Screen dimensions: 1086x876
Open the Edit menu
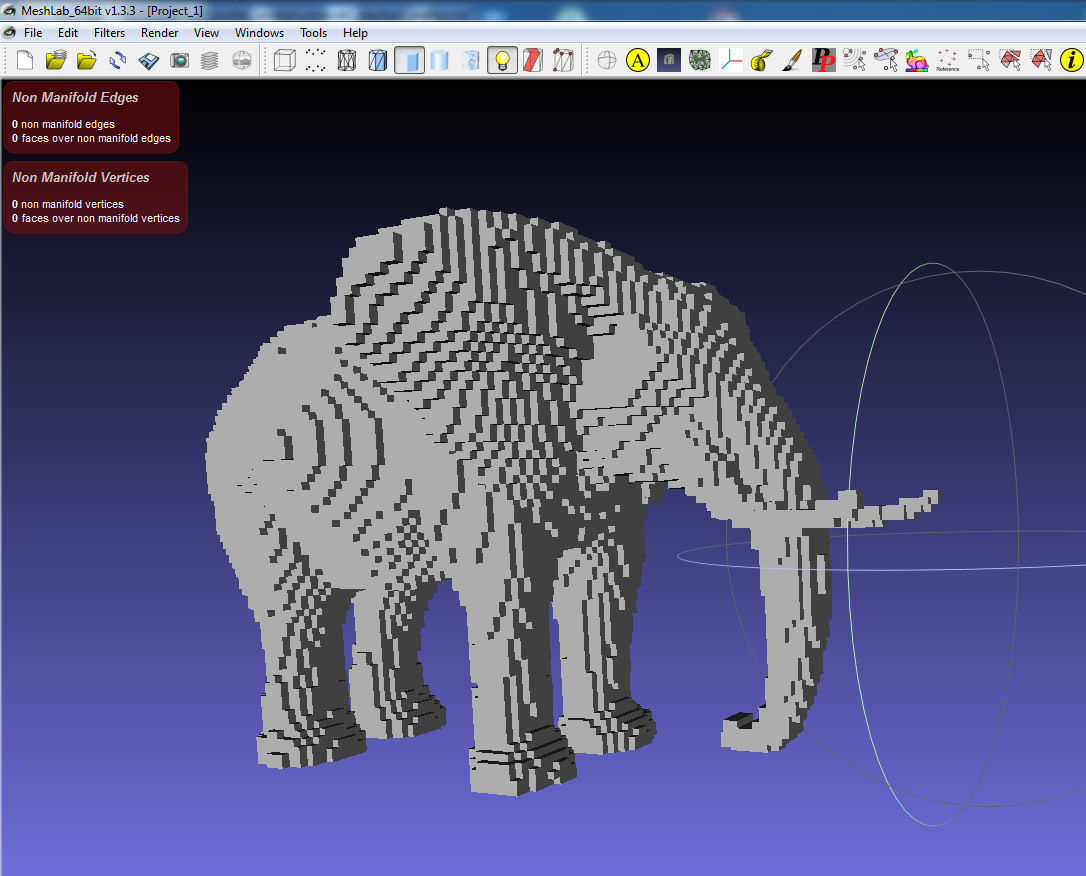point(67,33)
